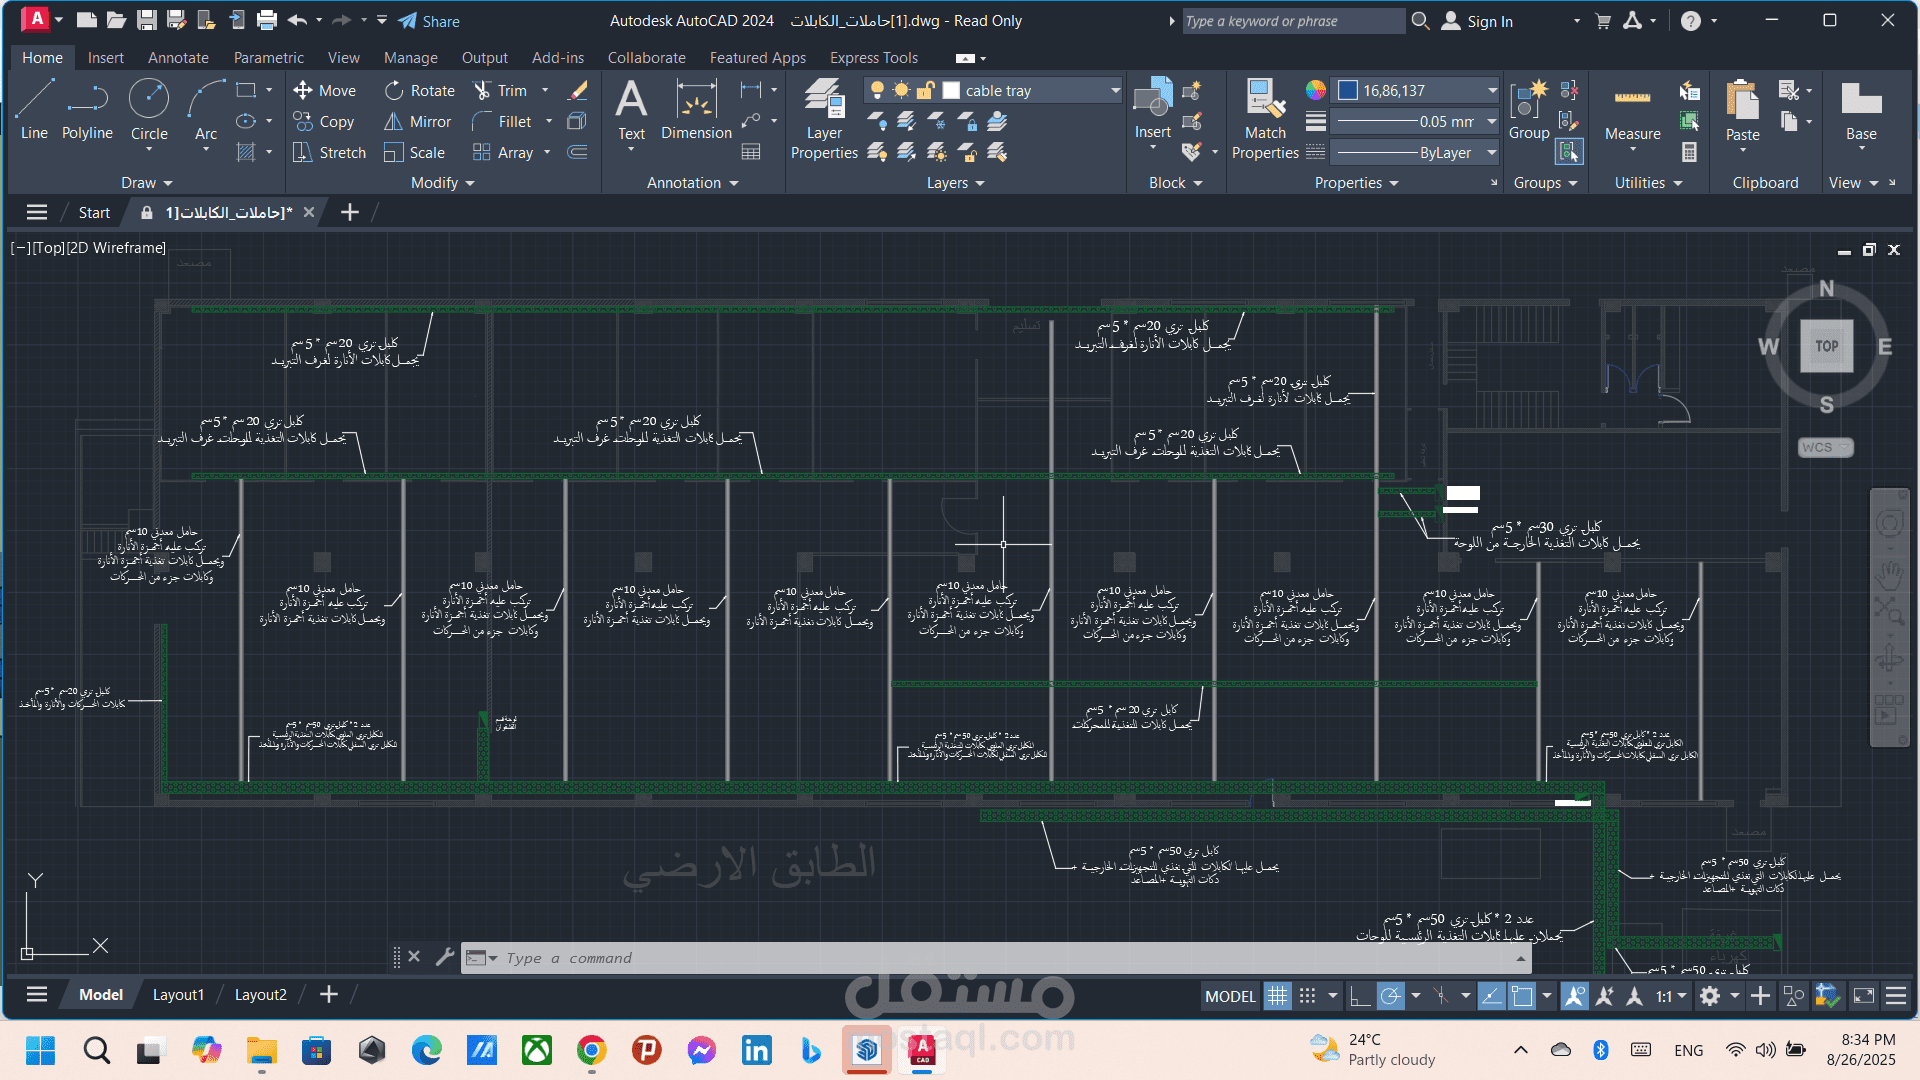Click the Copy tool

point(324,121)
